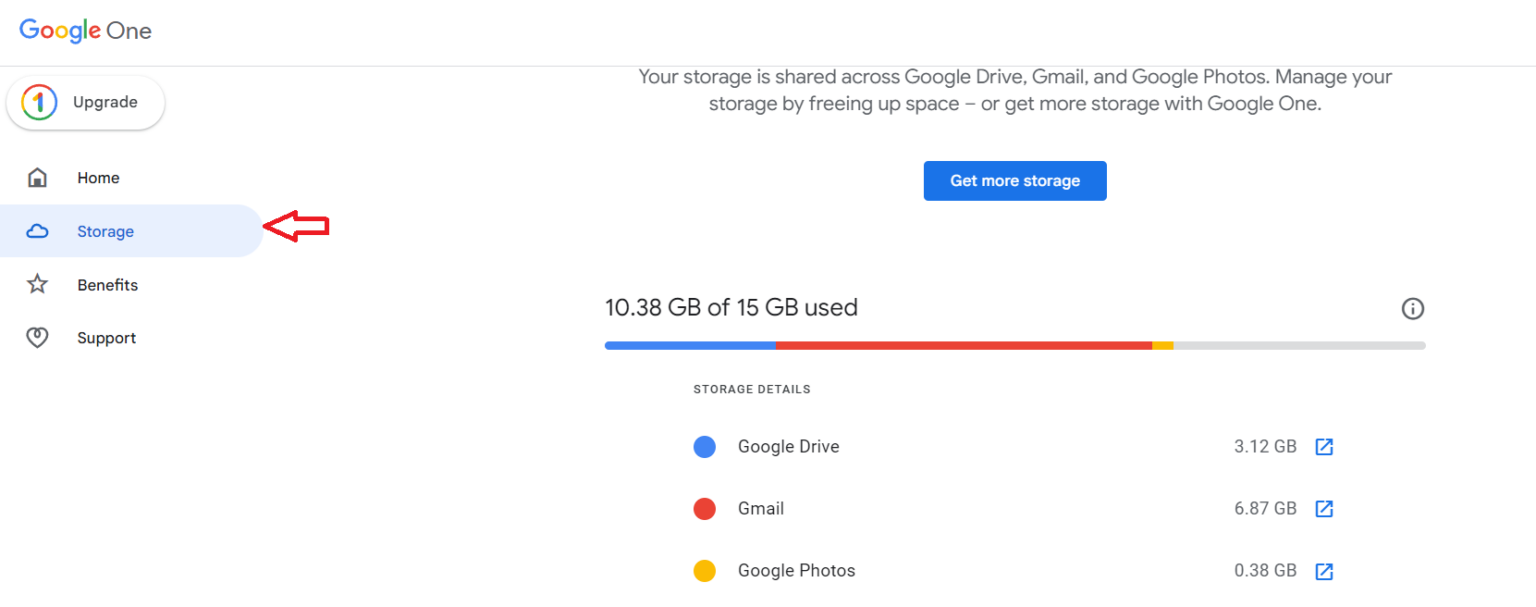Click the Storage cloud icon
Screen dimensions: 1536x607
coord(37,230)
